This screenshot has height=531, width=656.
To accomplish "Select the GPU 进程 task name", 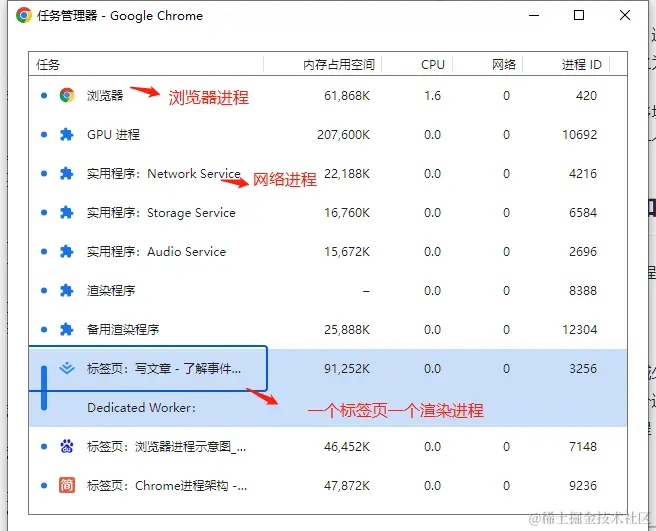I will point(113,135).
